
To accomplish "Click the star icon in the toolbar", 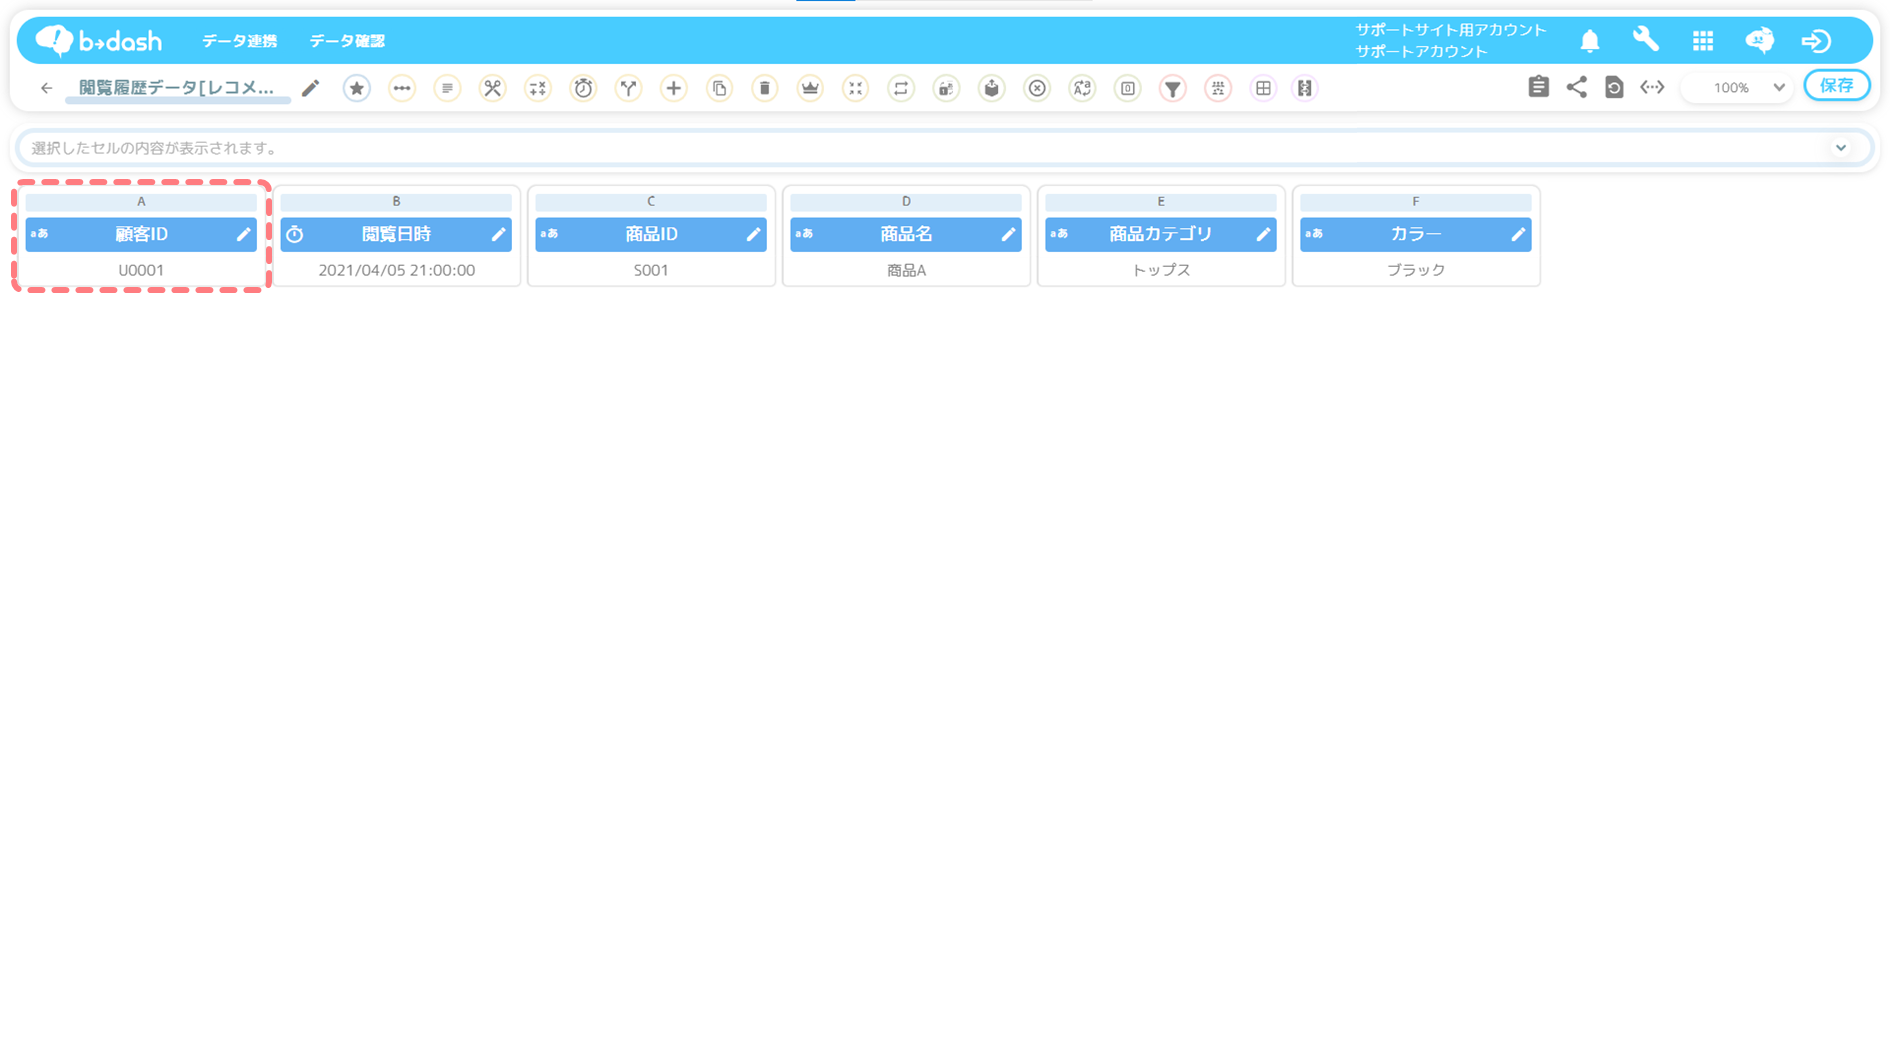I will [356, 88].
